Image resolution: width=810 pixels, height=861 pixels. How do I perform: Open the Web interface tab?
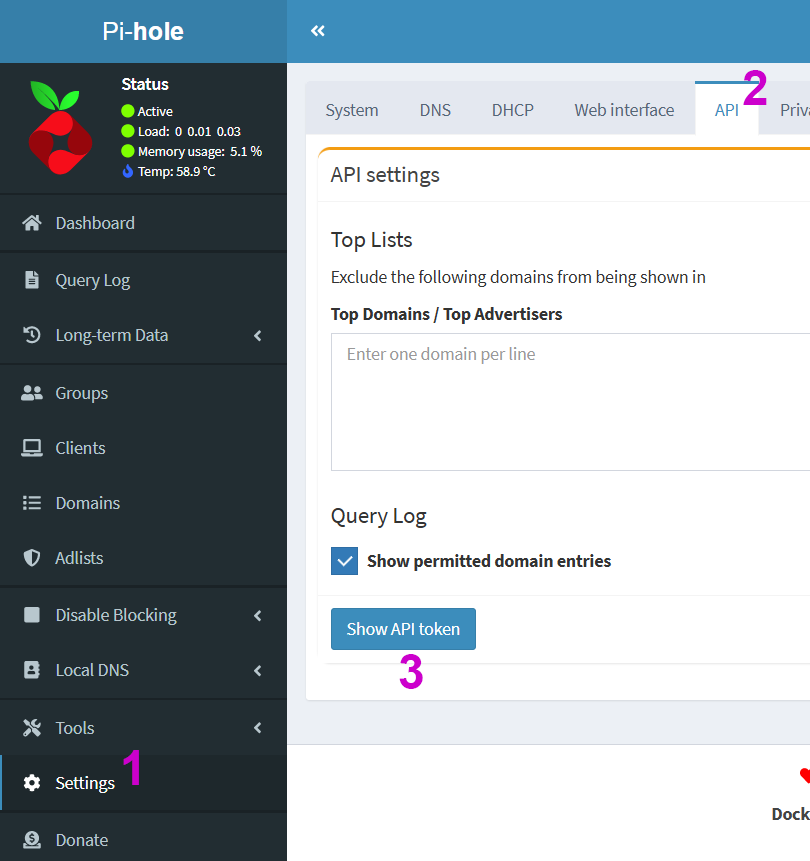click(x=624, y=110)
